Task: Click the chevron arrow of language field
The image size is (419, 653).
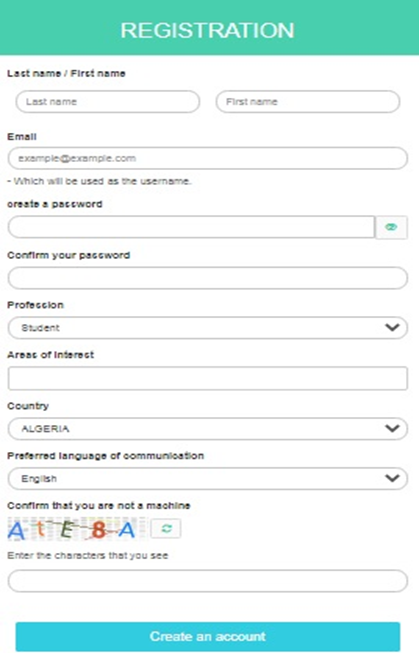Action: (x=392, y=479)
